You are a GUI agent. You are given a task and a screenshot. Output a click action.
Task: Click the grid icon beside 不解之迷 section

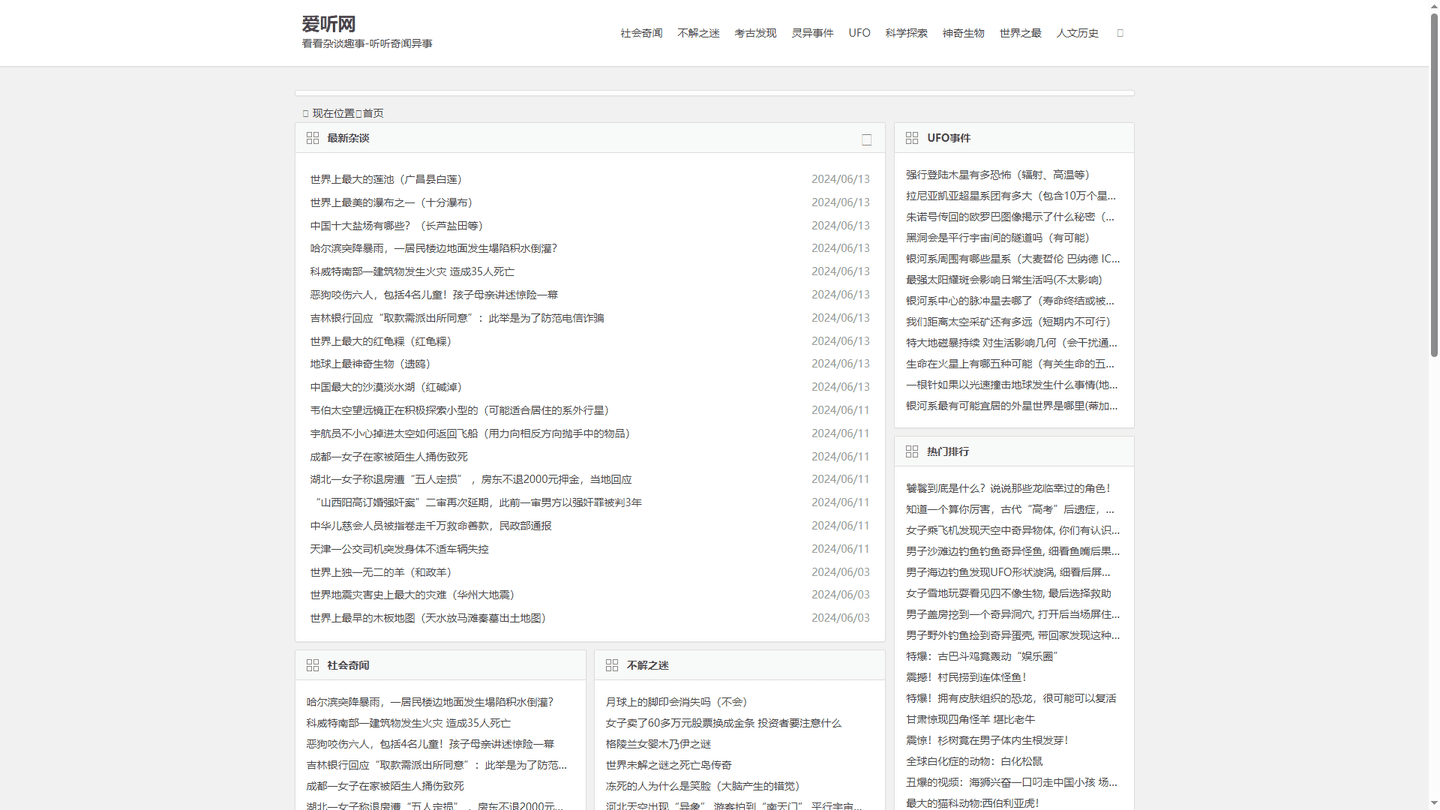[x=612, y=665]
